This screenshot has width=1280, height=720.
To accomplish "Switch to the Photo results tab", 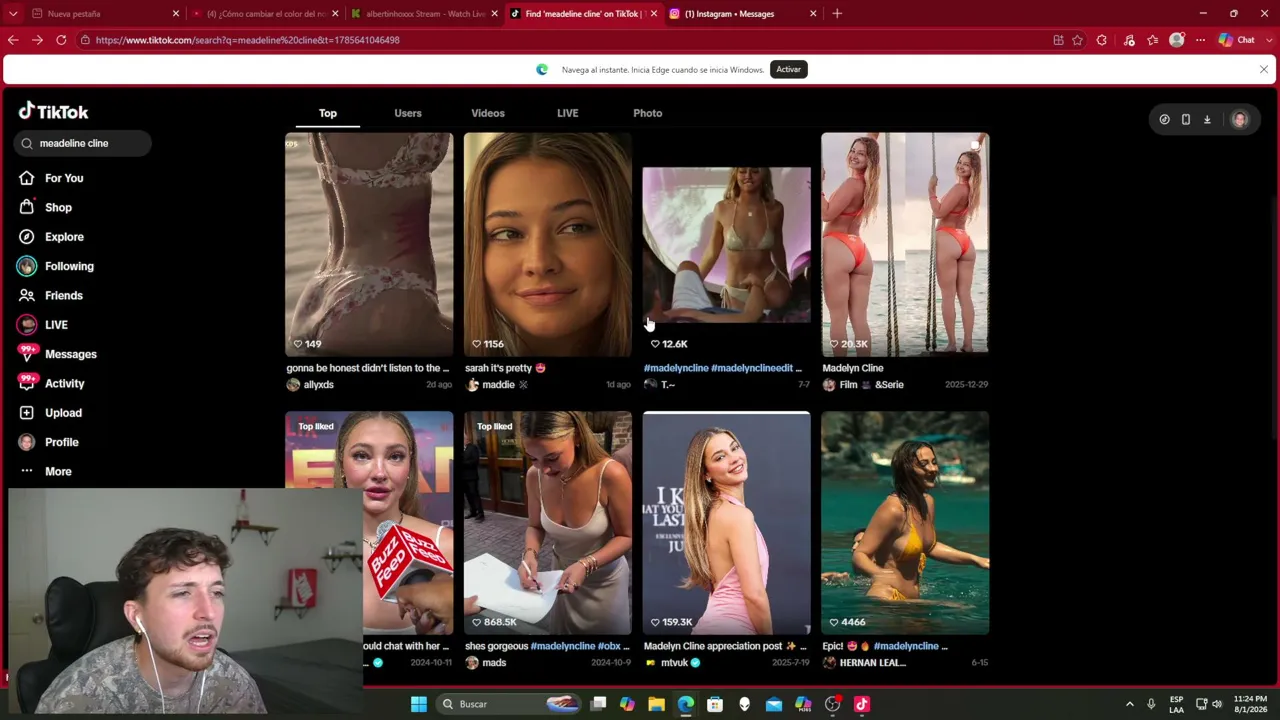I will click(648, 113).
